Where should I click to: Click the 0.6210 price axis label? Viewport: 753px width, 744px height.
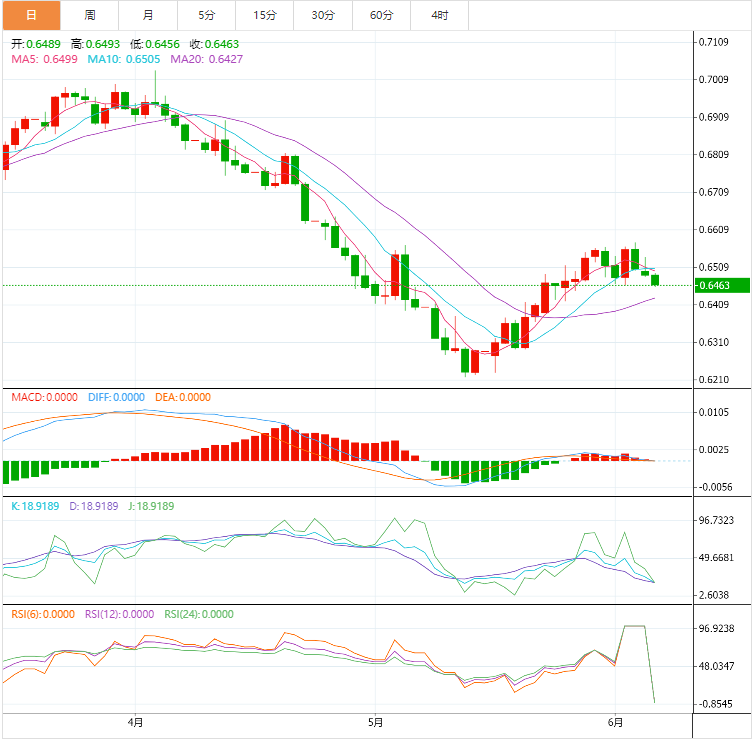[x=714, y=380]
